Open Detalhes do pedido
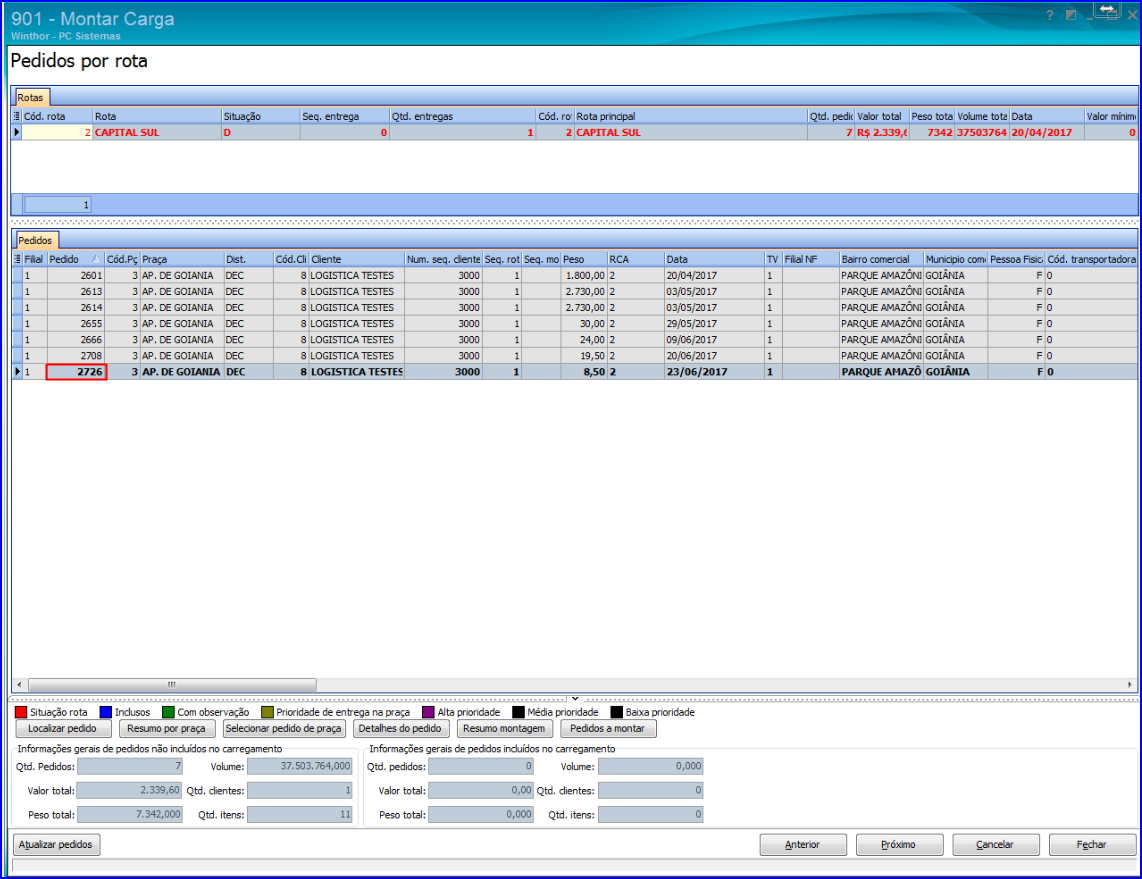 click(401, 728)
